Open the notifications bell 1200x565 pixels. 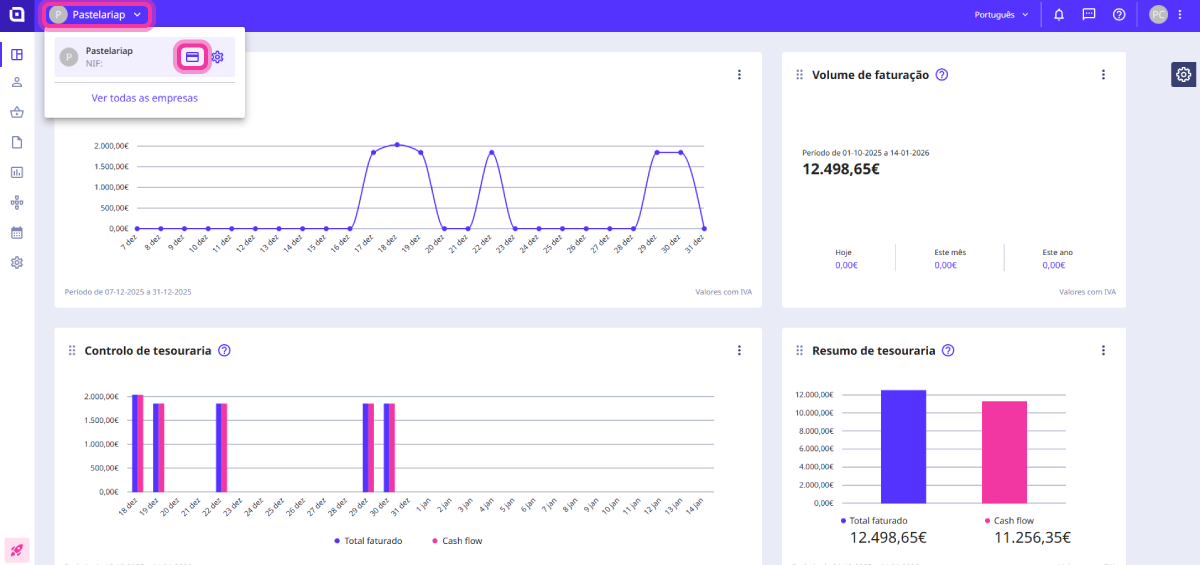1059,15
